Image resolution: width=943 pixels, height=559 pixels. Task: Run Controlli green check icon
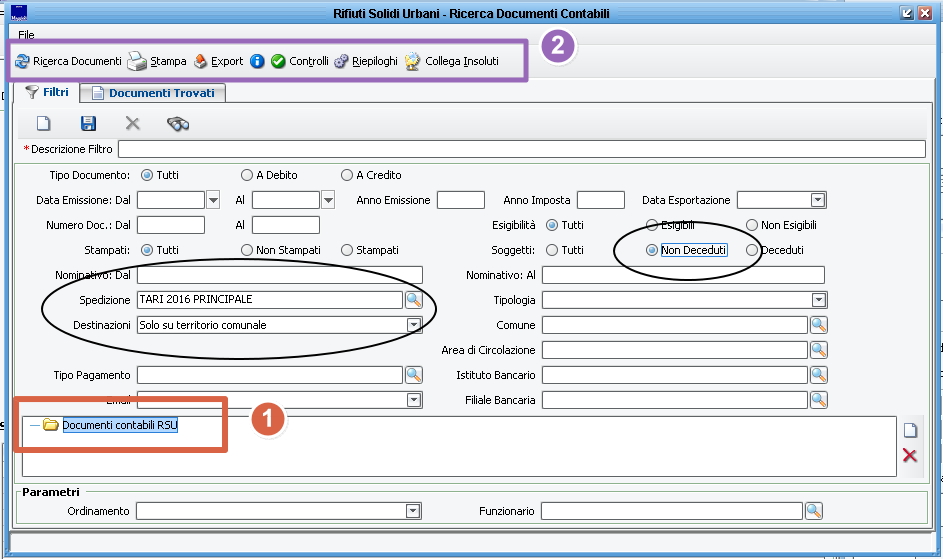278,61
